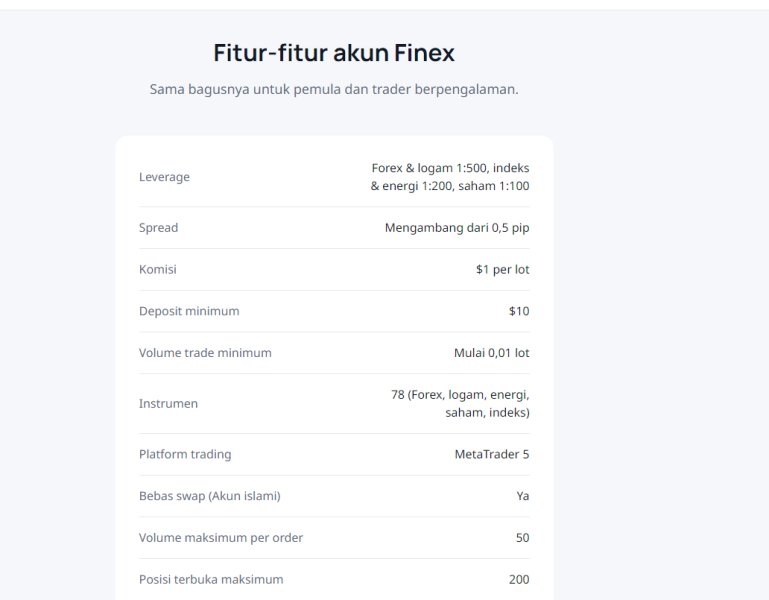769x600 pixels.
Task: Select the Platform trading label
Action: point(185,454)
